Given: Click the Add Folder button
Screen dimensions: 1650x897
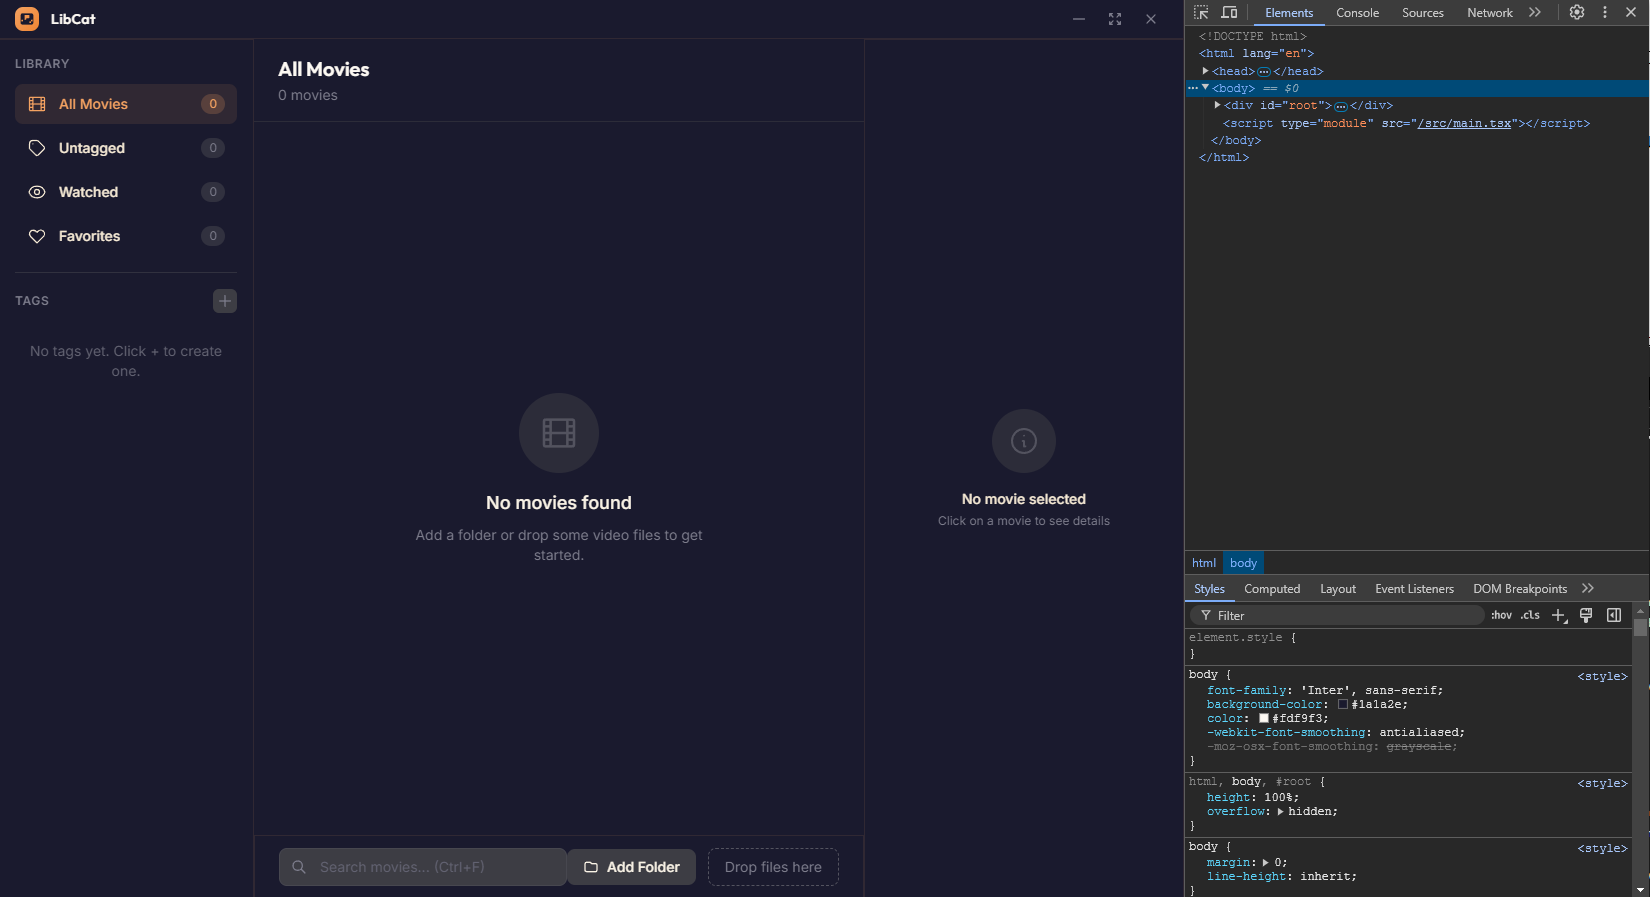Looking at the screenshot, I should coord(632,867).
